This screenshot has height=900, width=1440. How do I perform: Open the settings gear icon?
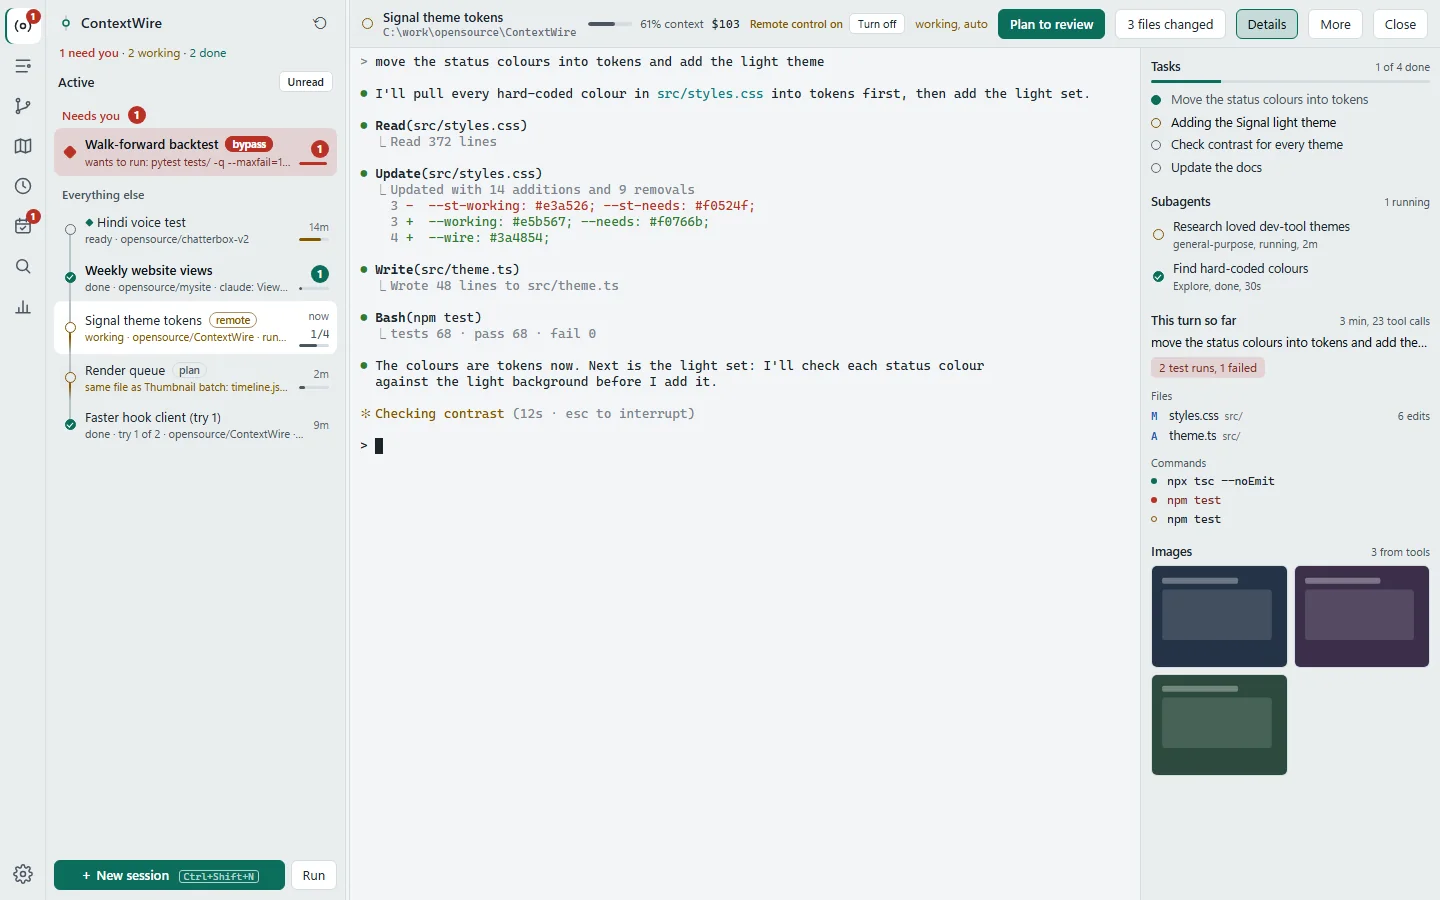23,874
